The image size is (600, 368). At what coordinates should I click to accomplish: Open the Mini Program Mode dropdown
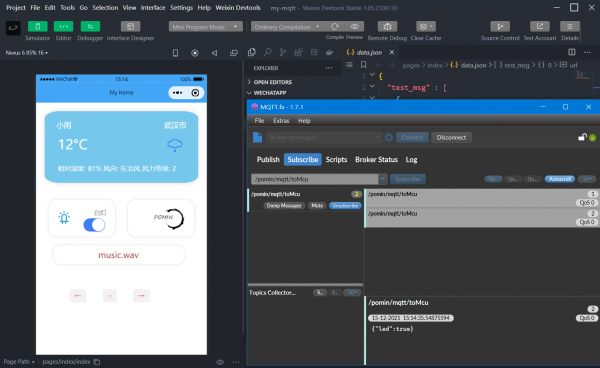click(205, 27)
